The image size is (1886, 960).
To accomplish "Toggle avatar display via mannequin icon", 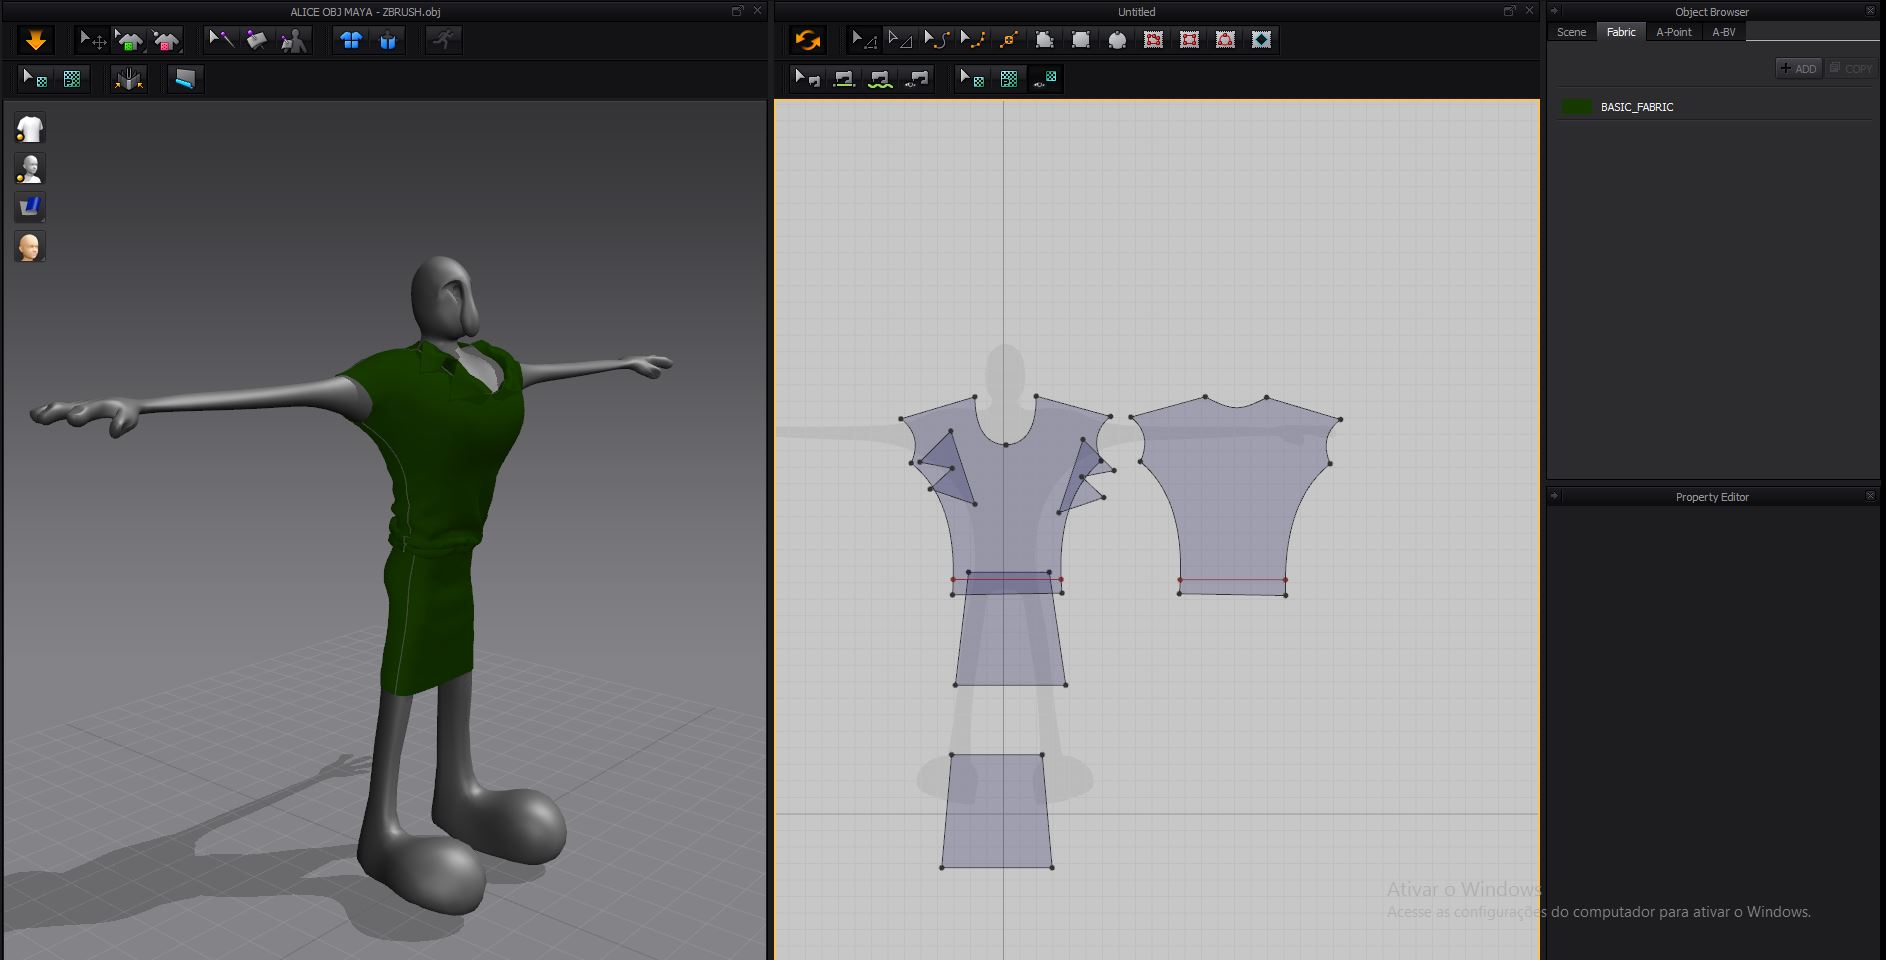I will click(30, 168).
